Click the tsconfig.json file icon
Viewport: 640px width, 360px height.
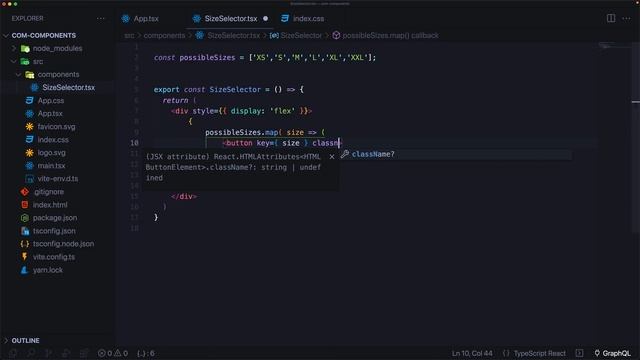click(24, 231)
